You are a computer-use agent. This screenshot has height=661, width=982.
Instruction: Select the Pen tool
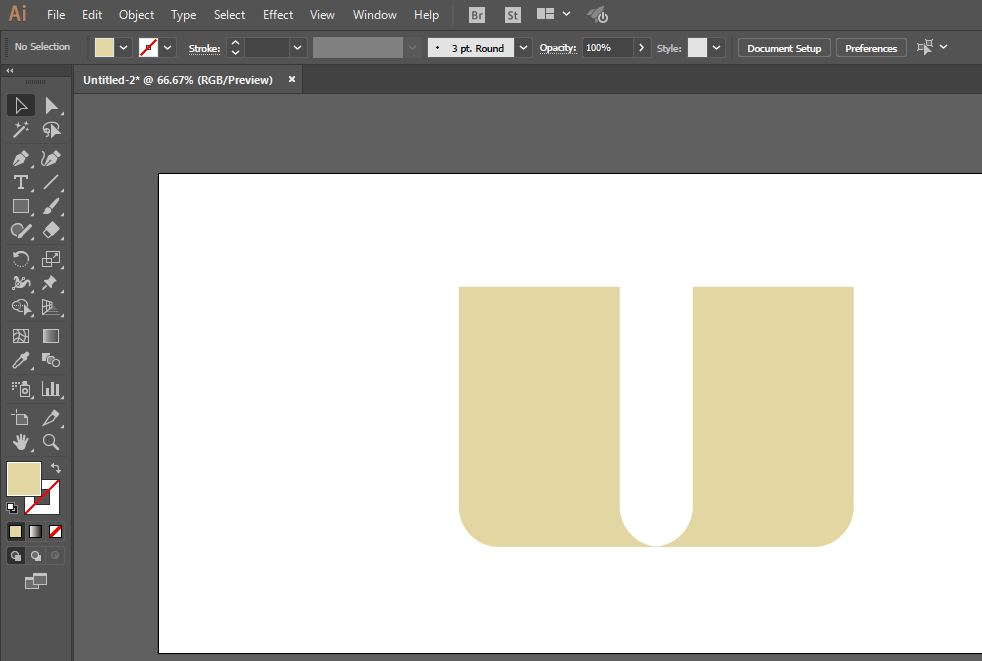(x=21, y=159)
